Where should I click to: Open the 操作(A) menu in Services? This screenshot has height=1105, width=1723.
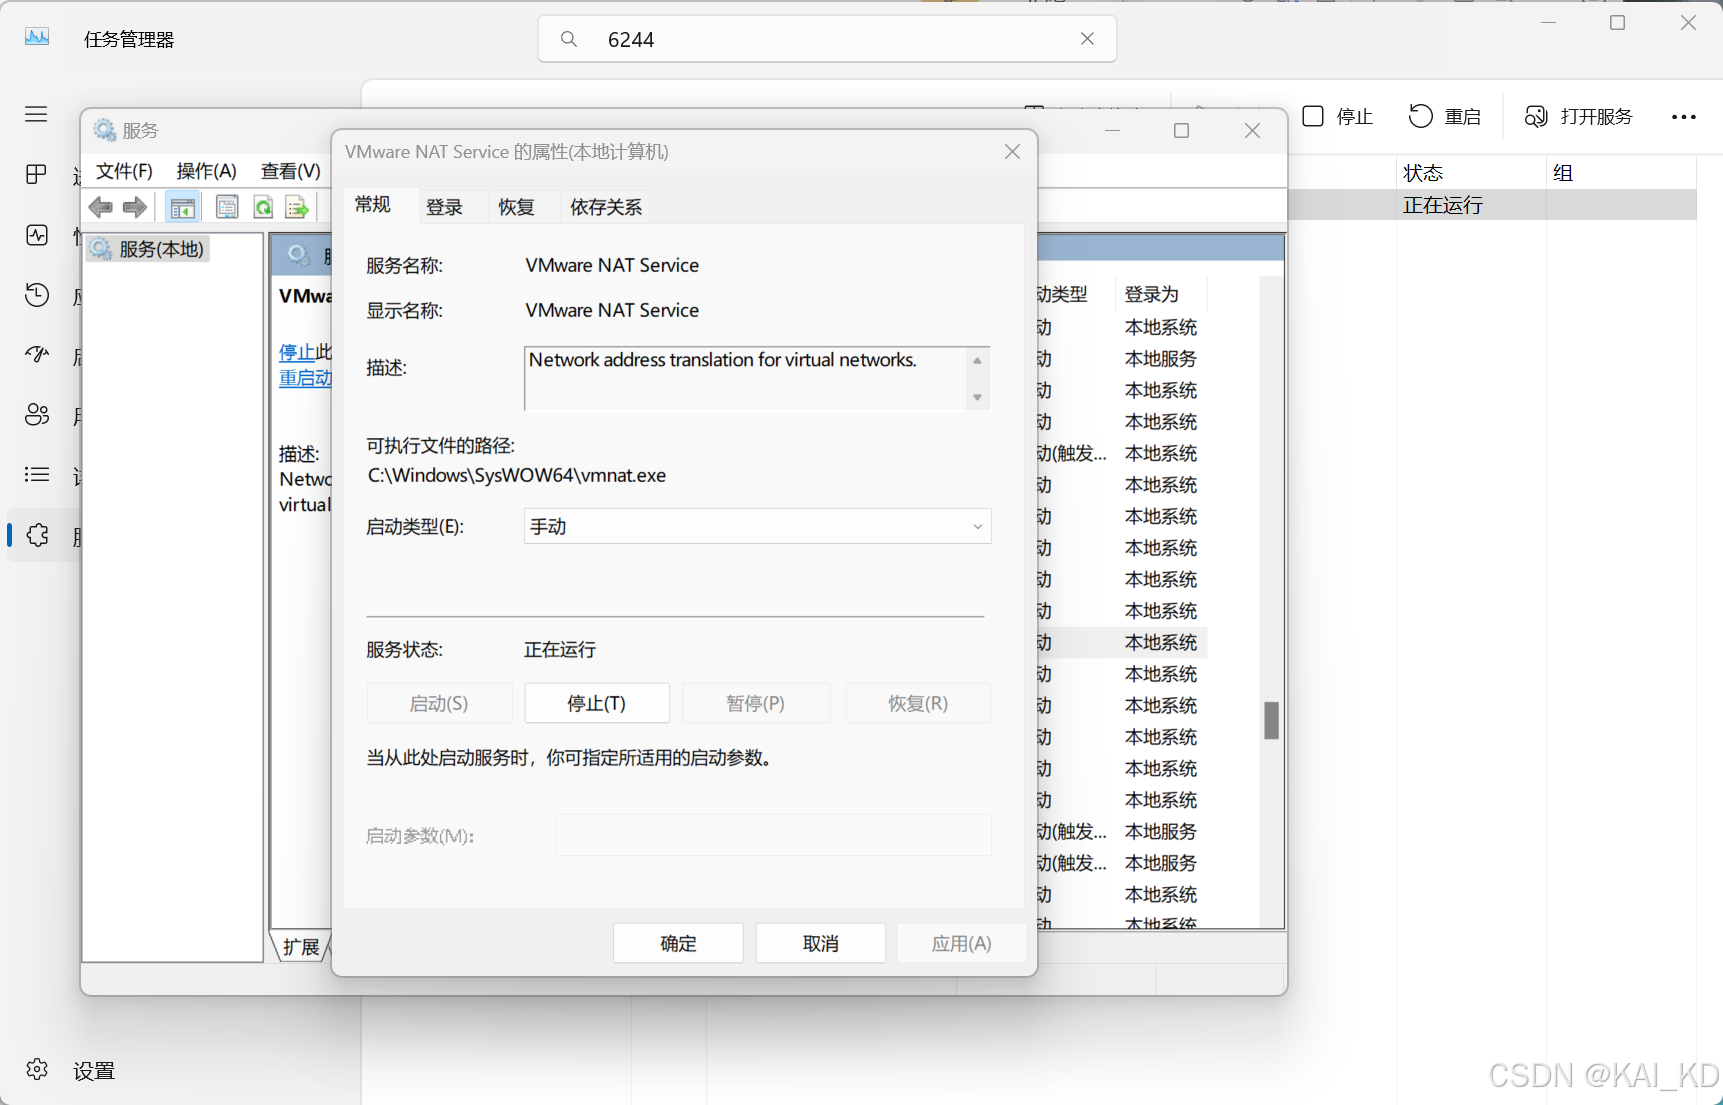point(207,171)
